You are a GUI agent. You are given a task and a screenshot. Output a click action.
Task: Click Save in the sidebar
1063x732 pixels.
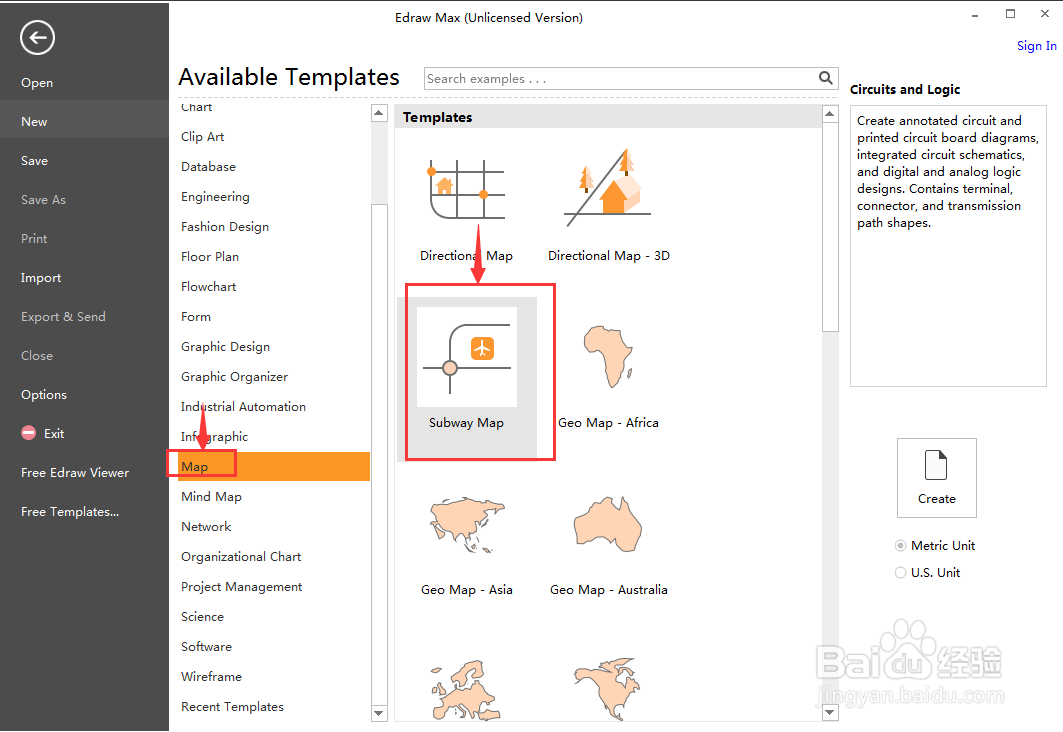(35, 161)
